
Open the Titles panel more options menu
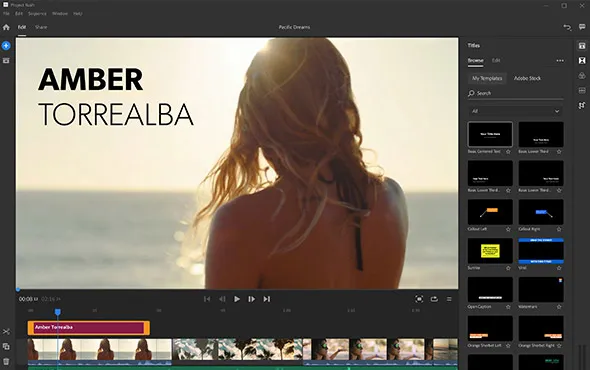click(560, 61)
